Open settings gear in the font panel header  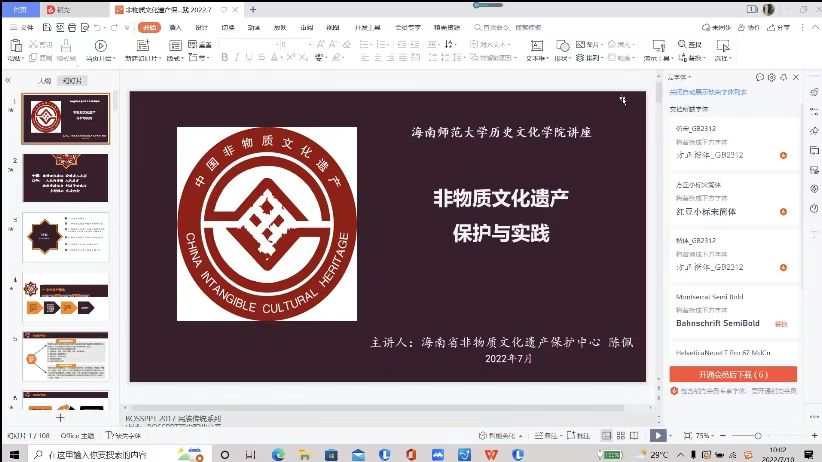click(x=771, y=77)
